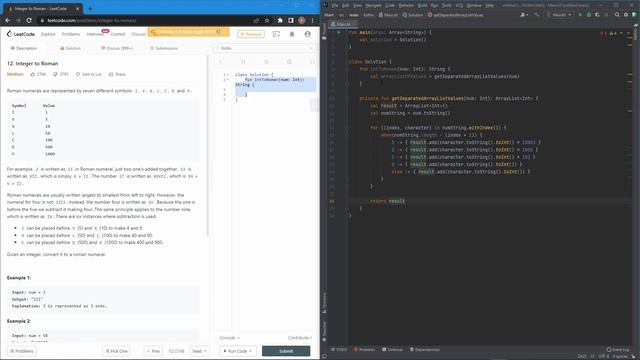Open the File menu in IntelliJ

[335, 5]
